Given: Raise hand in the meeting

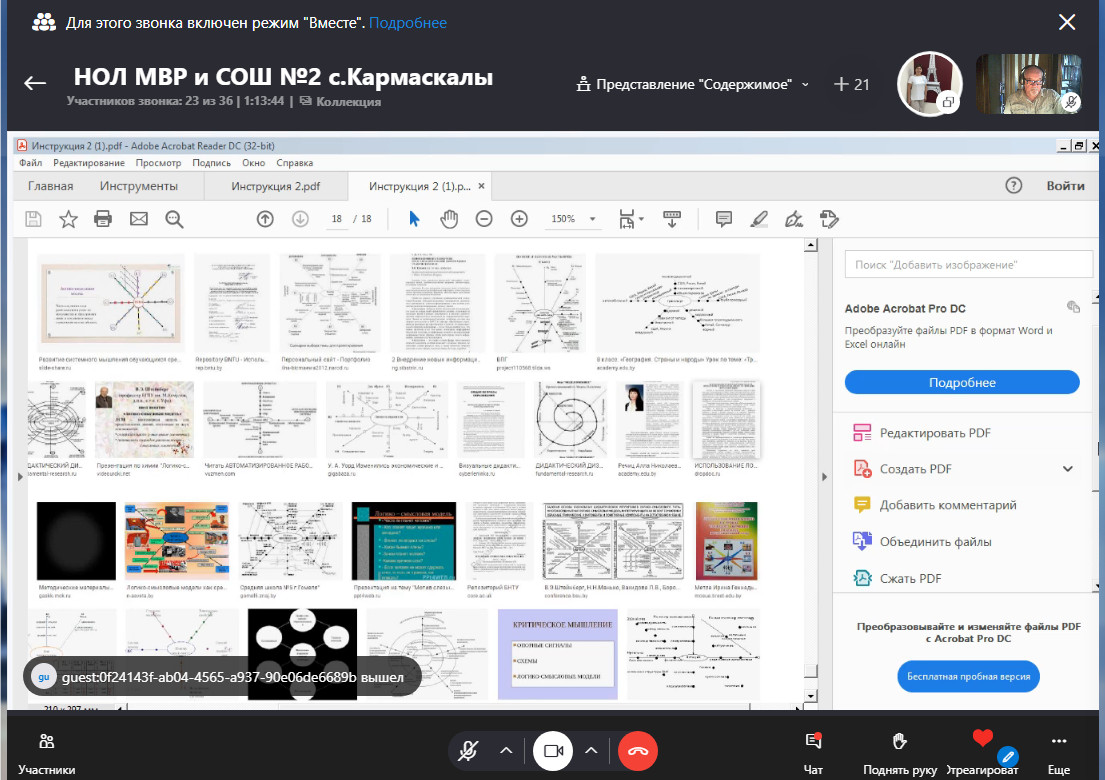Looking at the screenshot, I should pos(900,750).
